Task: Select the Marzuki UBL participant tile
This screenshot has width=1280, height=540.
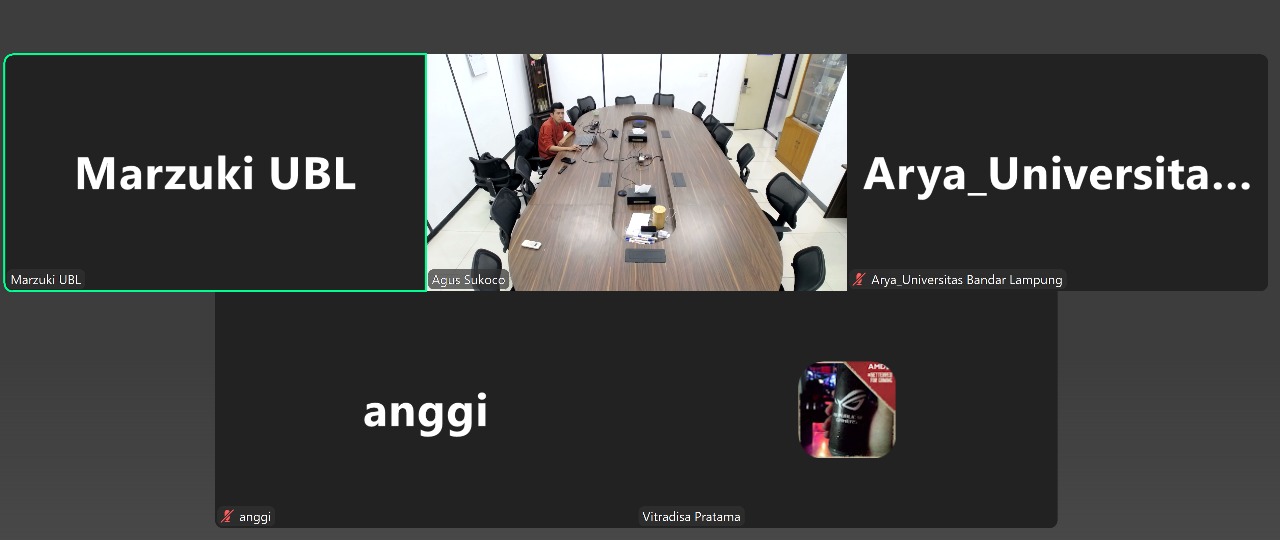Action: point(216,172)
